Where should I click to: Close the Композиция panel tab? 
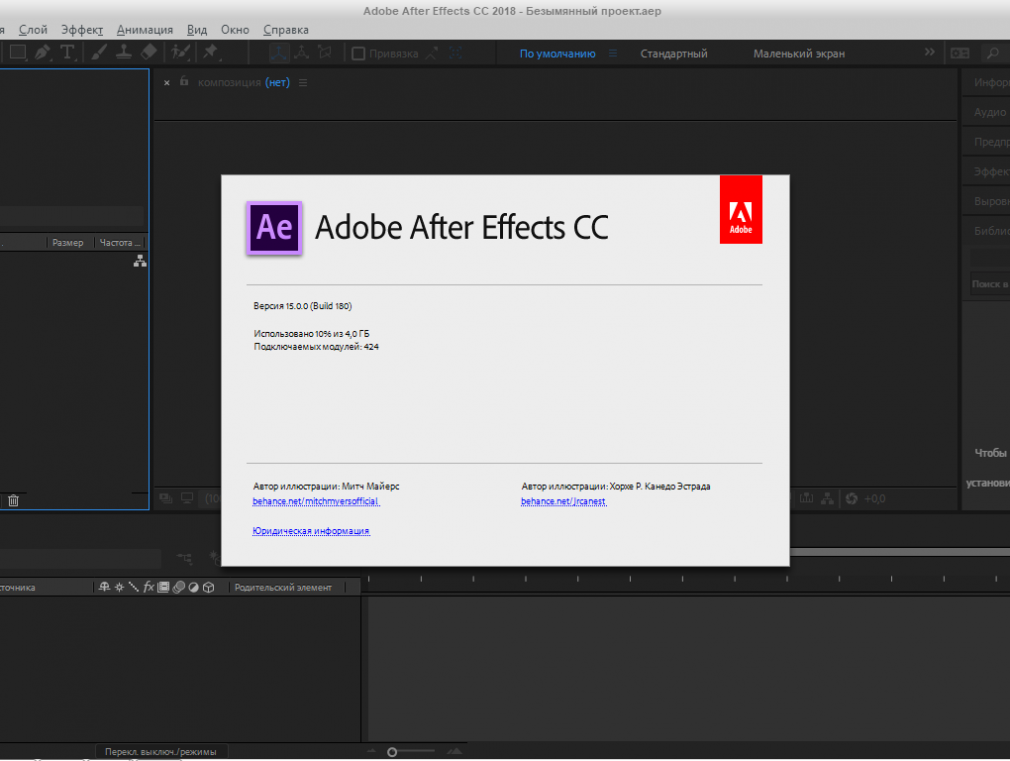(167, 82)
